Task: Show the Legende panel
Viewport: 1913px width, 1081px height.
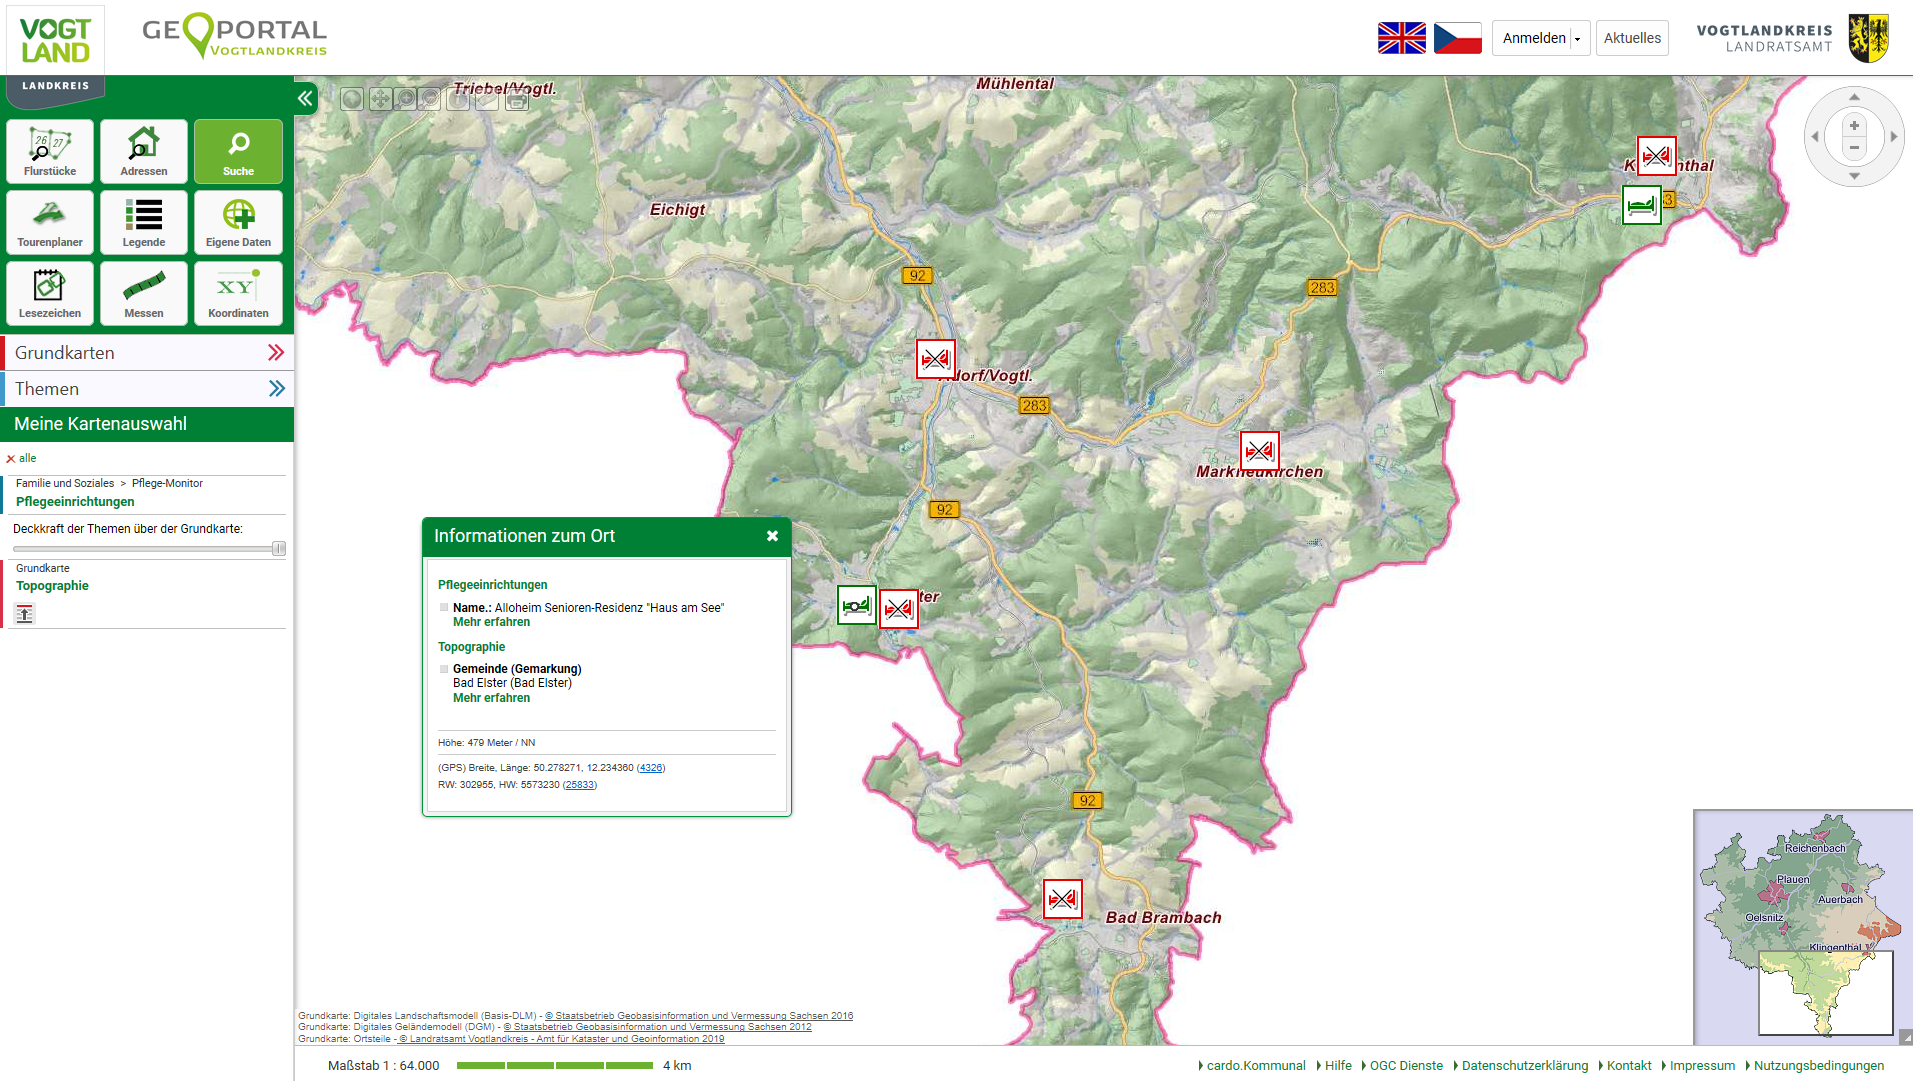Action: coord(144,222)
